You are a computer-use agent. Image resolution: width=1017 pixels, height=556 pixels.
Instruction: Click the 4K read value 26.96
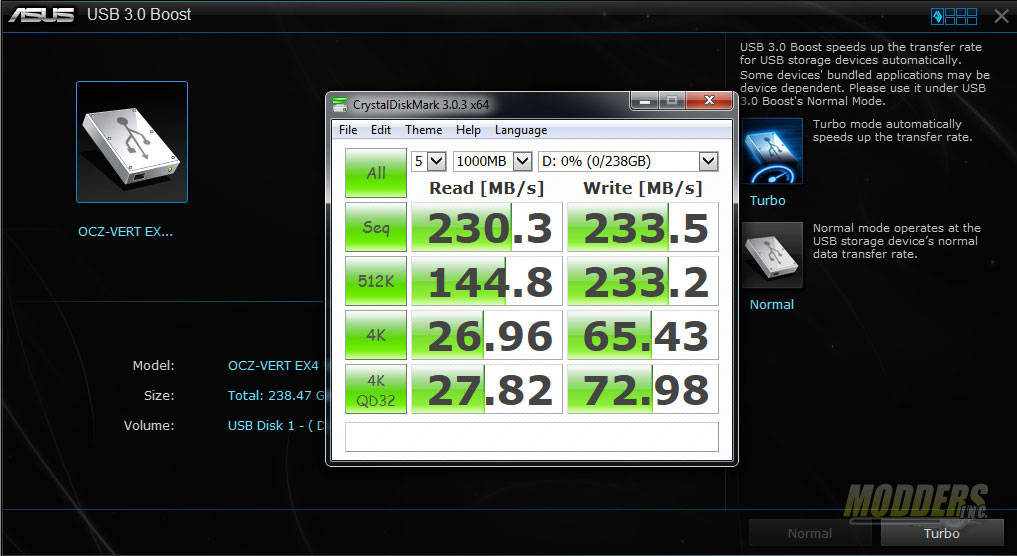pos(487,335)
